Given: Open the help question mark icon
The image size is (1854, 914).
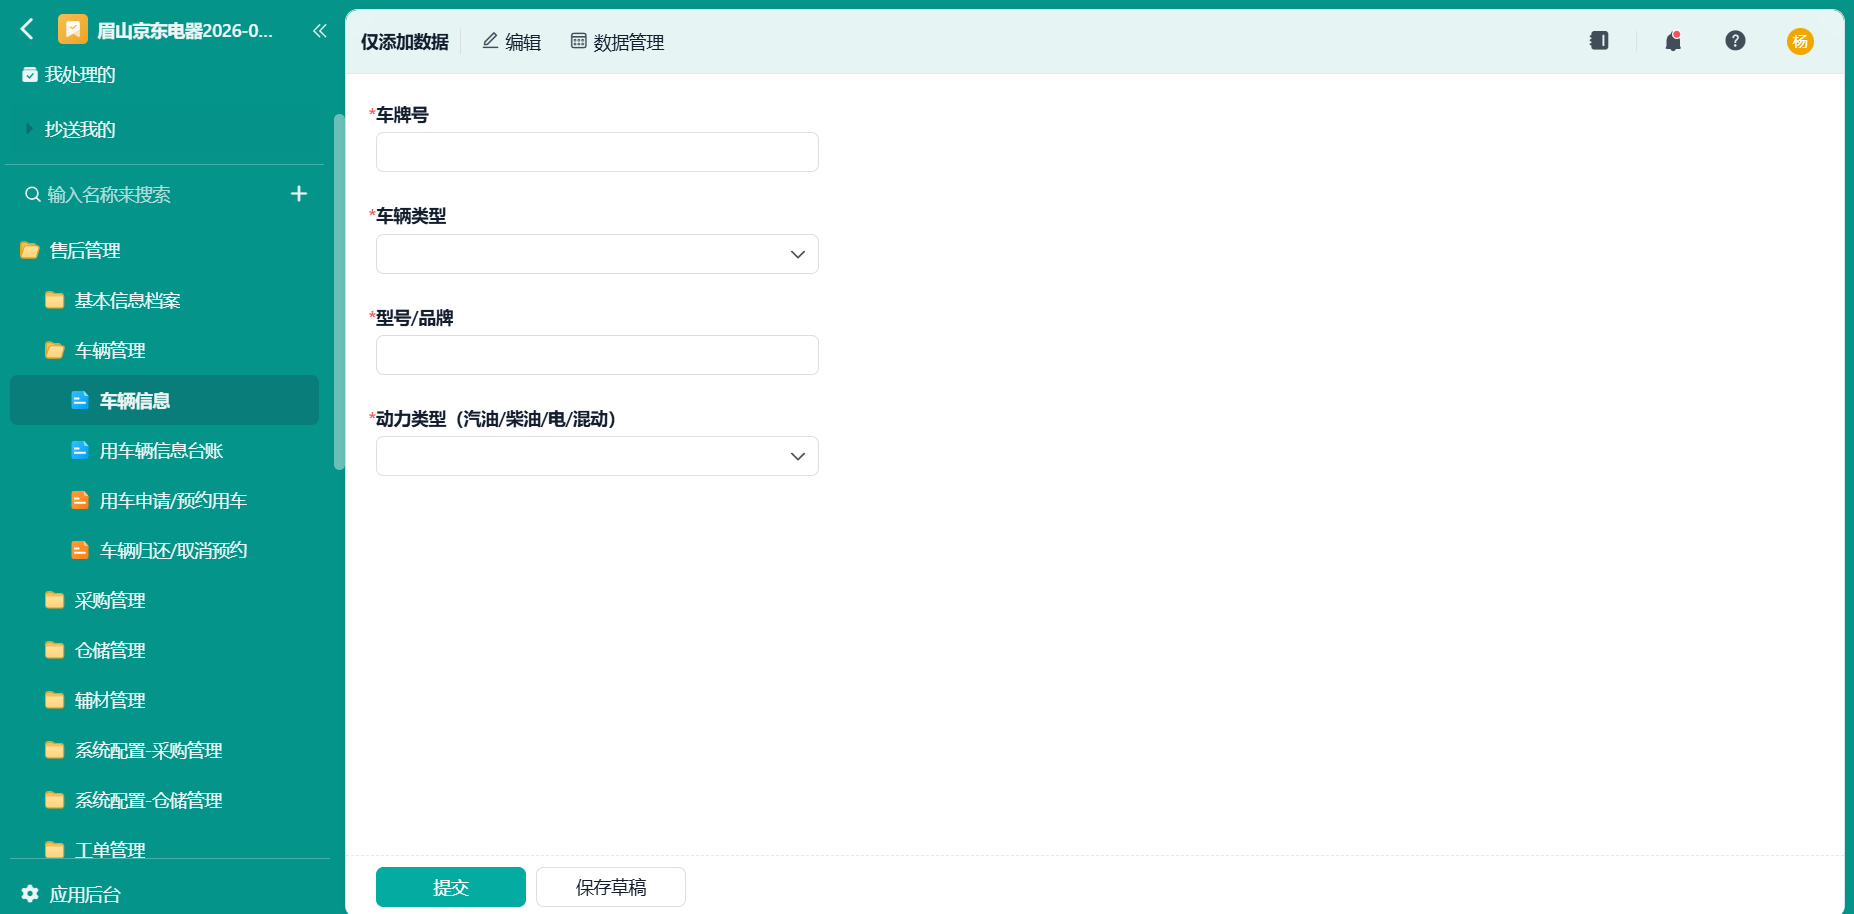Looking at the screenshot, I should (x=1735, y=41).
